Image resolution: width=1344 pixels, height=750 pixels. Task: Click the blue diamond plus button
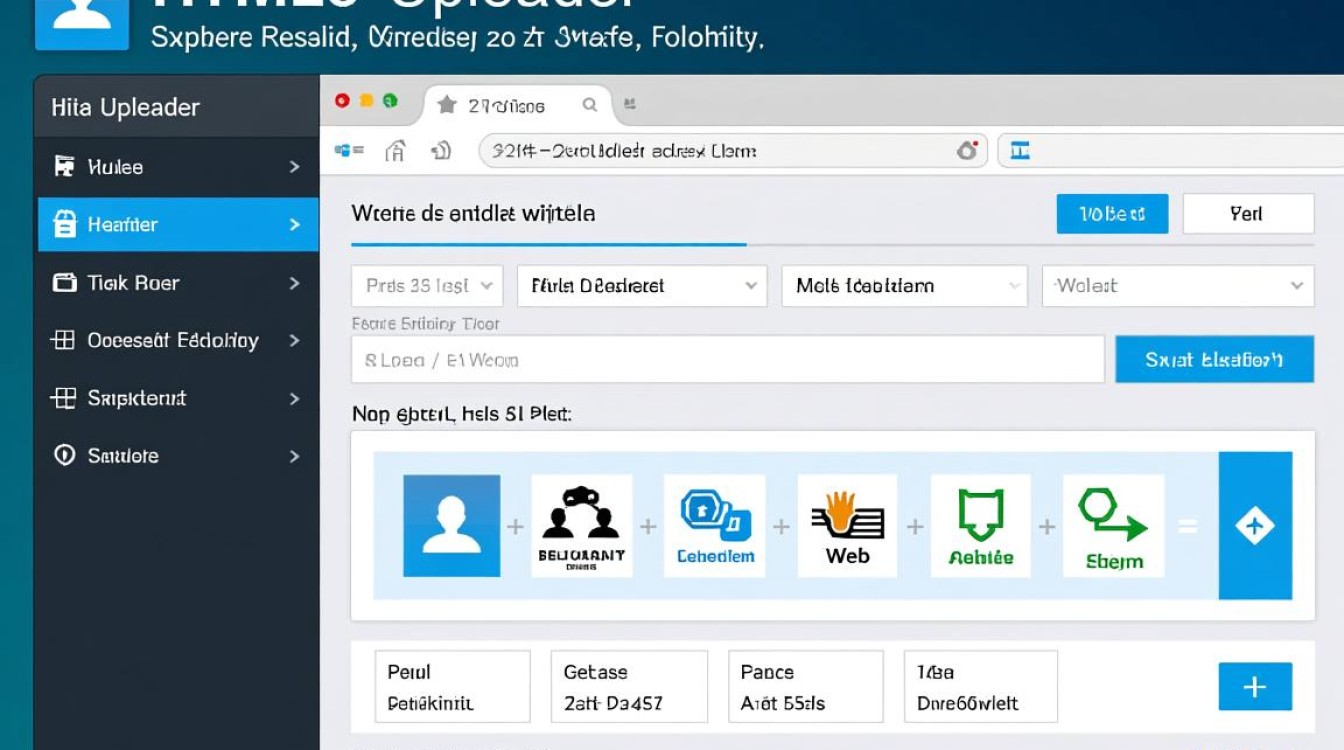tap(1255, 526)
